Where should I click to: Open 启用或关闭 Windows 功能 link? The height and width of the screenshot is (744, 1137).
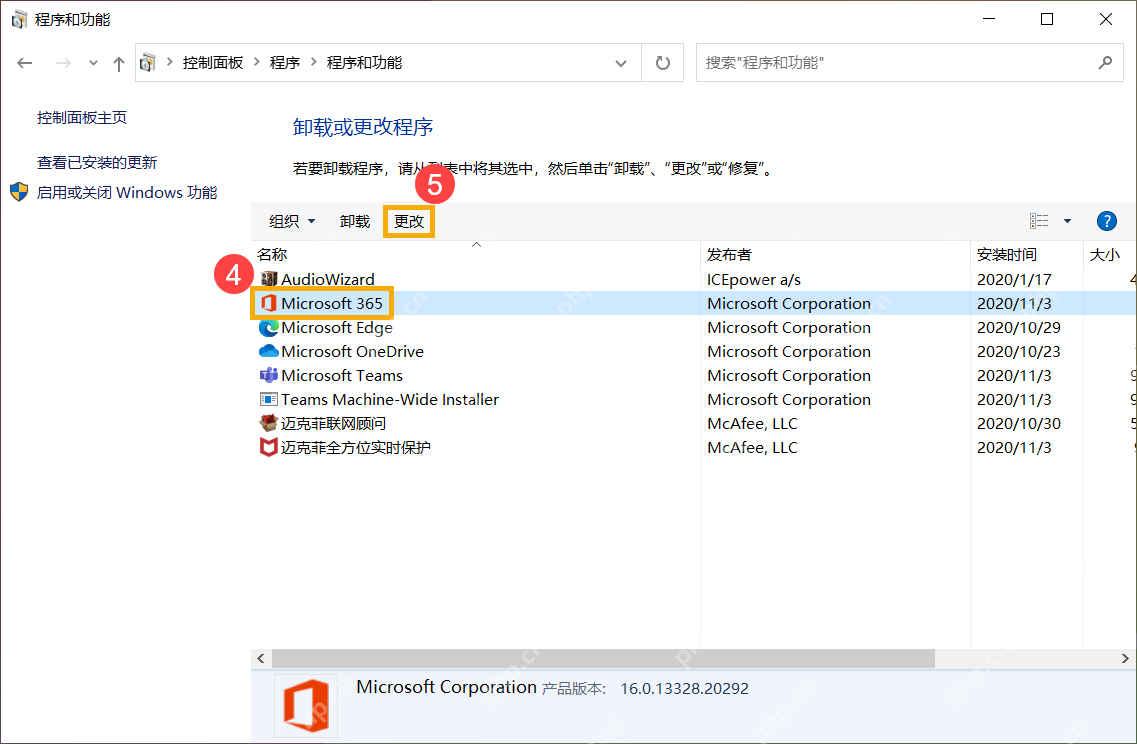tap(127, 192)
